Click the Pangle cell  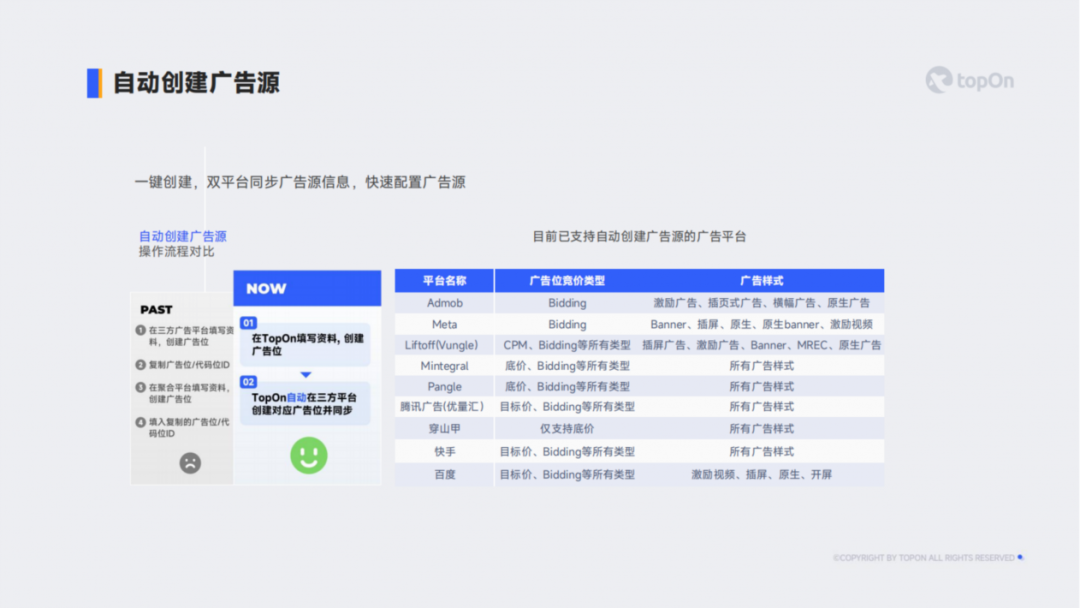(444, 386)
